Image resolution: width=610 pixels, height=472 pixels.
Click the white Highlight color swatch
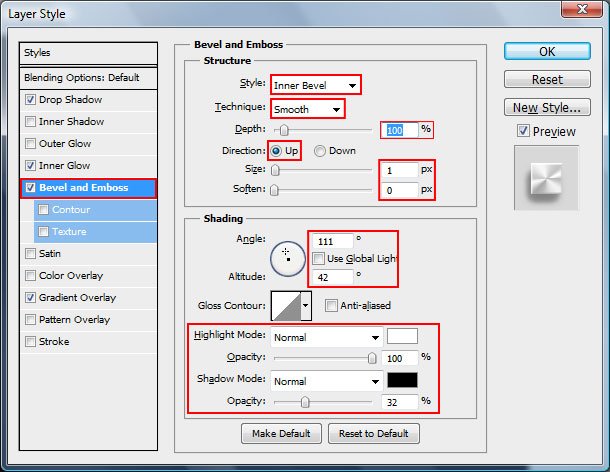(402, 336)
